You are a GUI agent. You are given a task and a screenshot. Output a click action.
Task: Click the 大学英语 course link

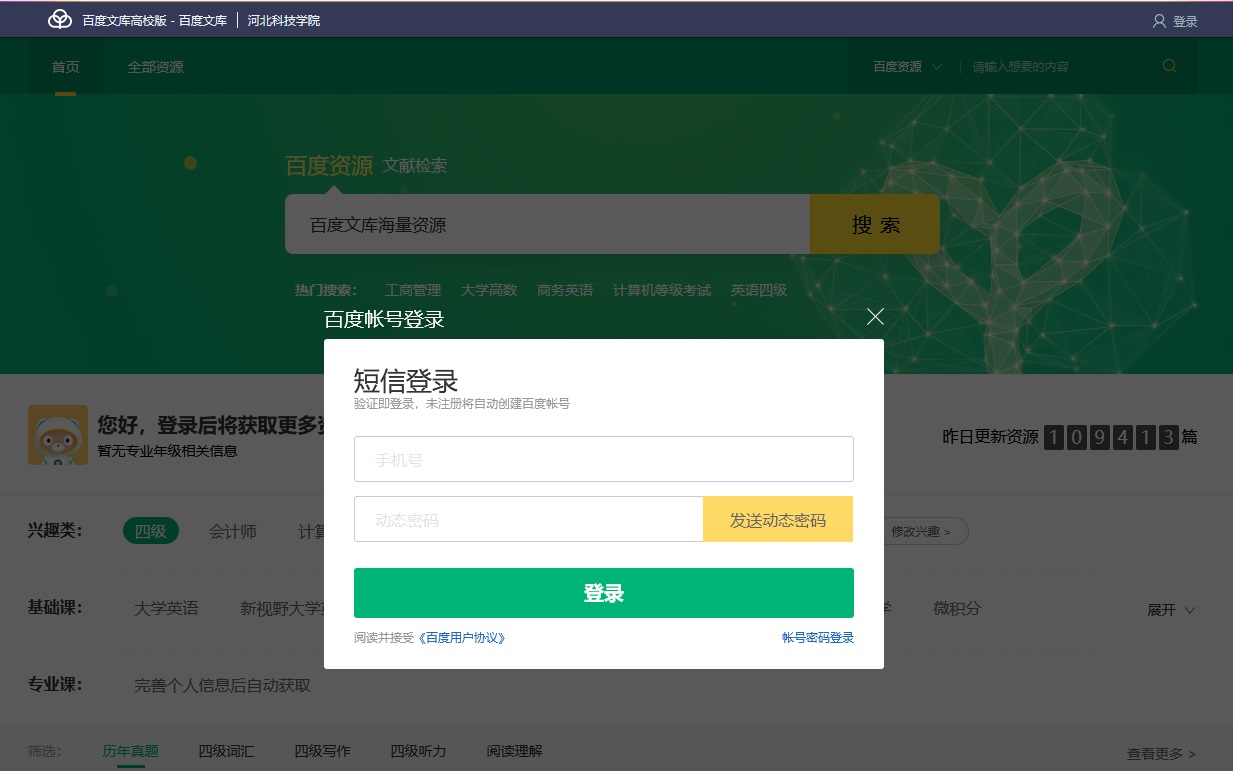click(x=167, y=608)
